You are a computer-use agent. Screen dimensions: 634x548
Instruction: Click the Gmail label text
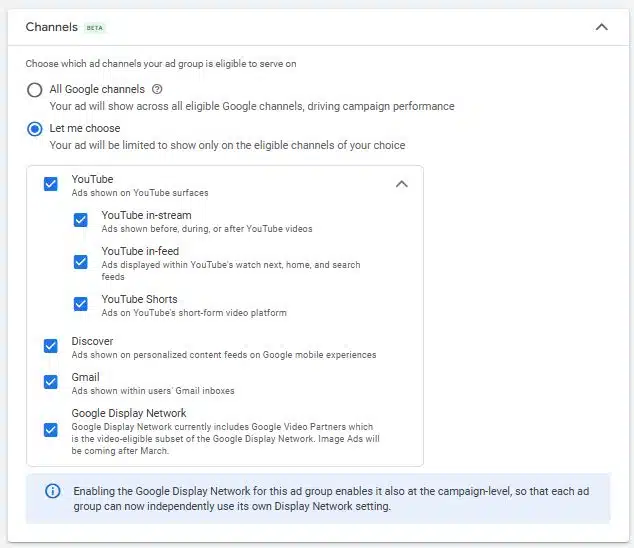(85, 377)
